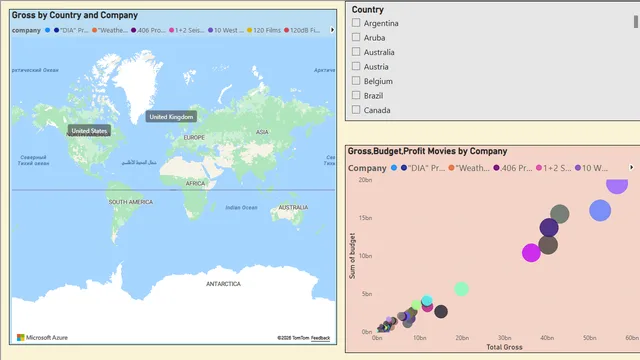Select the brownish-gray bubble near 40bn gross
Viewport: 640px width, 360px height.
pos(548,245)
